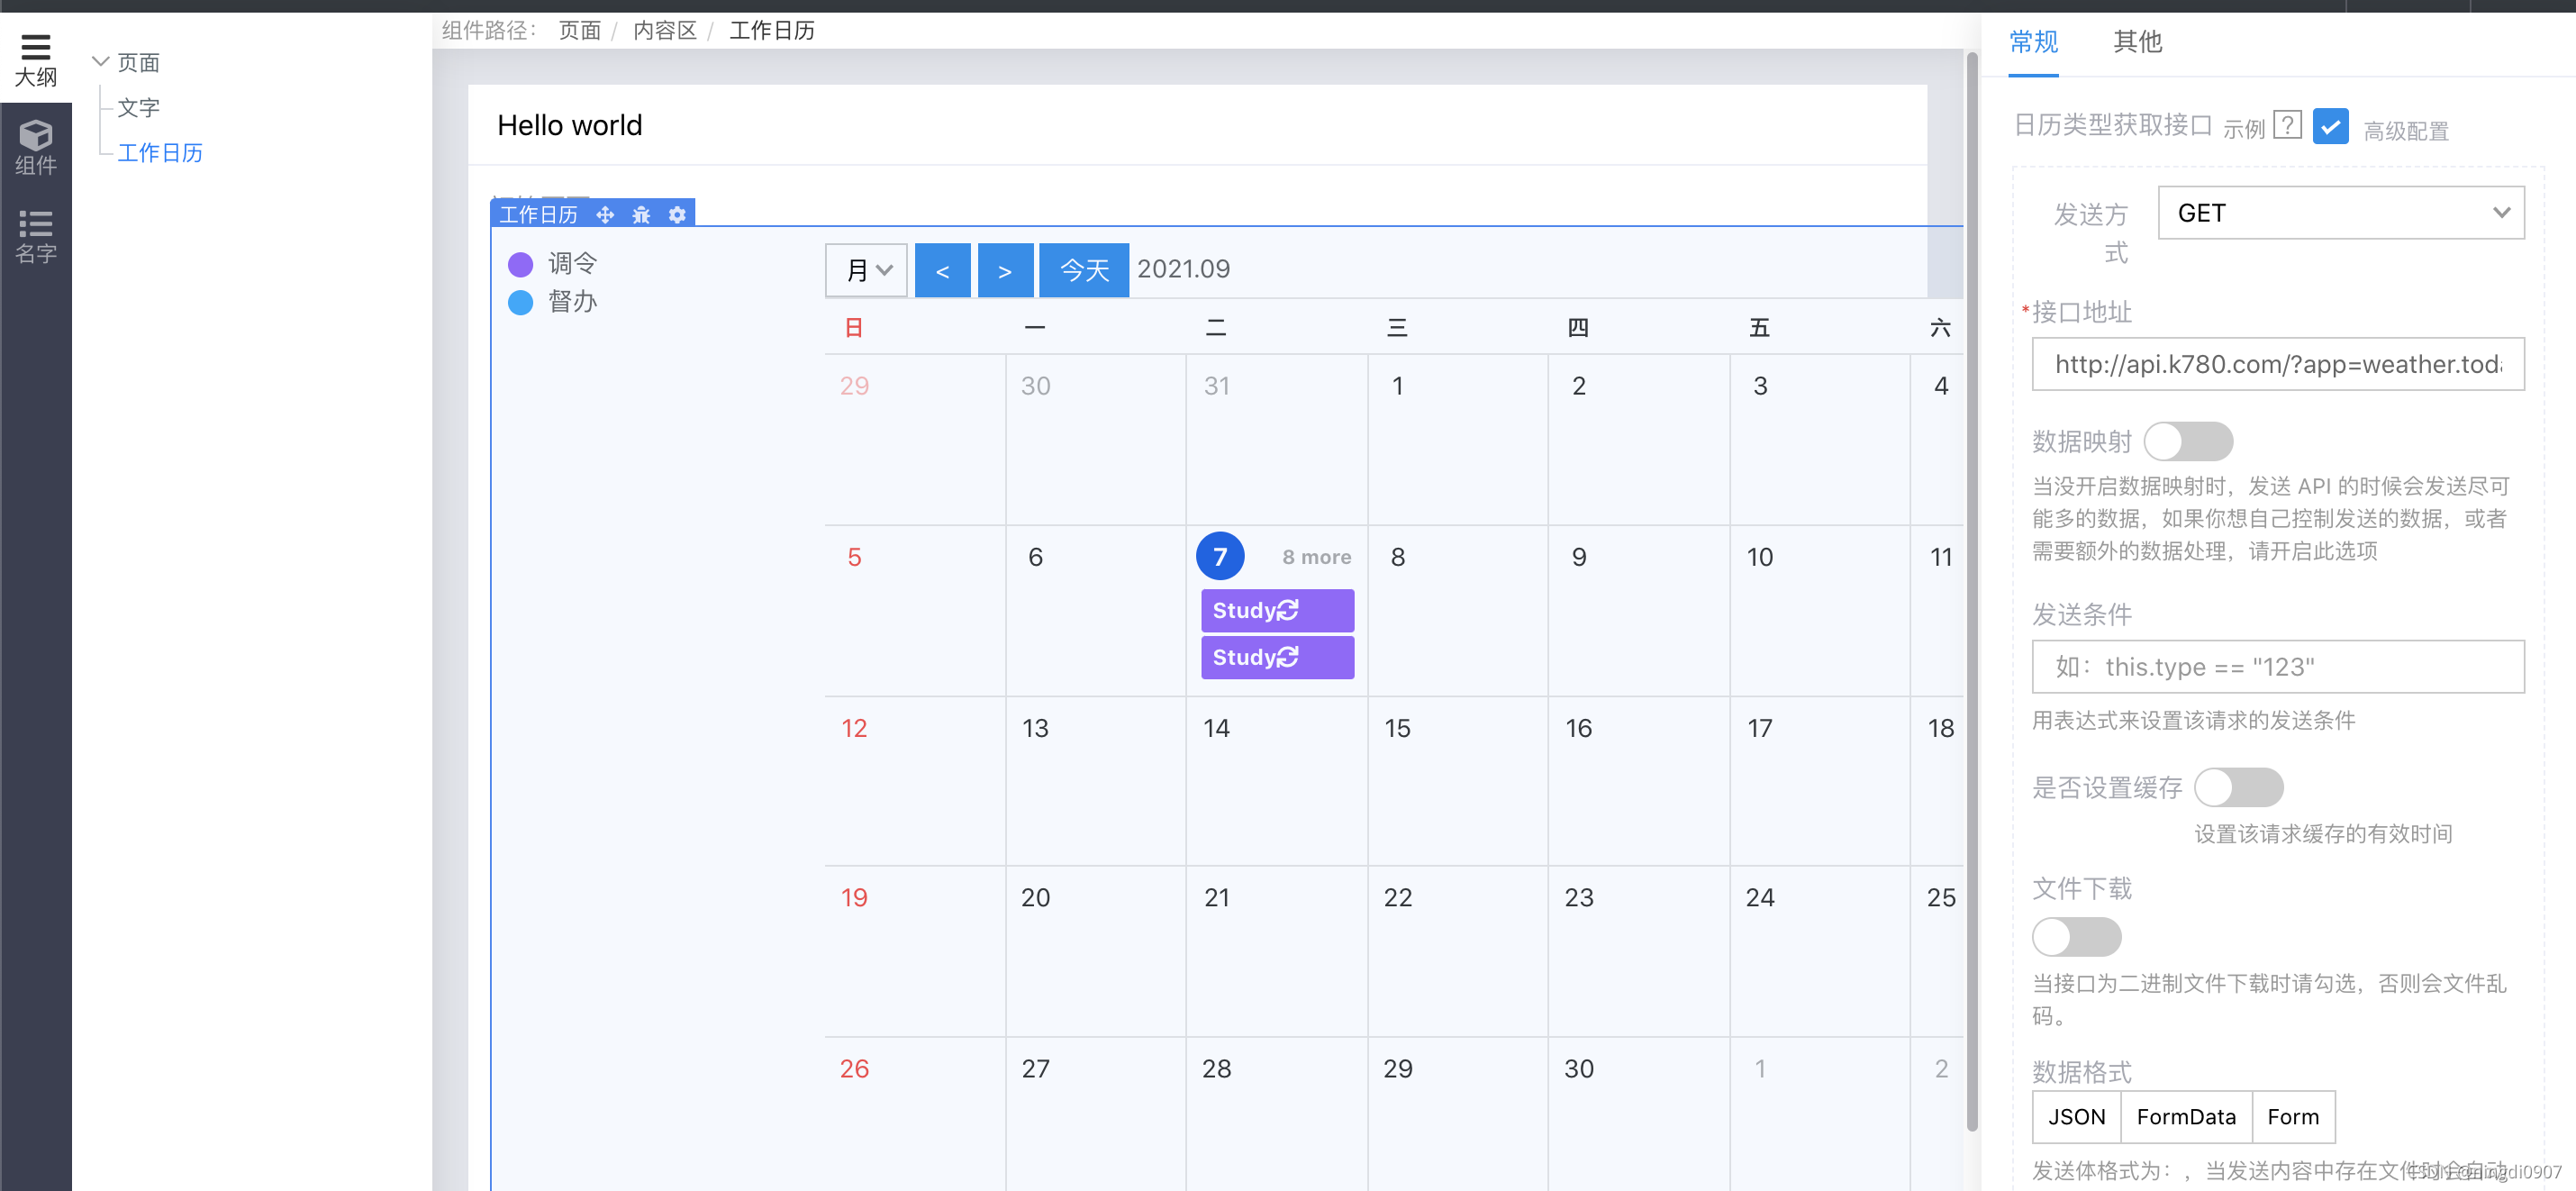Click the 8 more link on day 7
This screenshot has width=2576, height=1191.
[1316, 557]
